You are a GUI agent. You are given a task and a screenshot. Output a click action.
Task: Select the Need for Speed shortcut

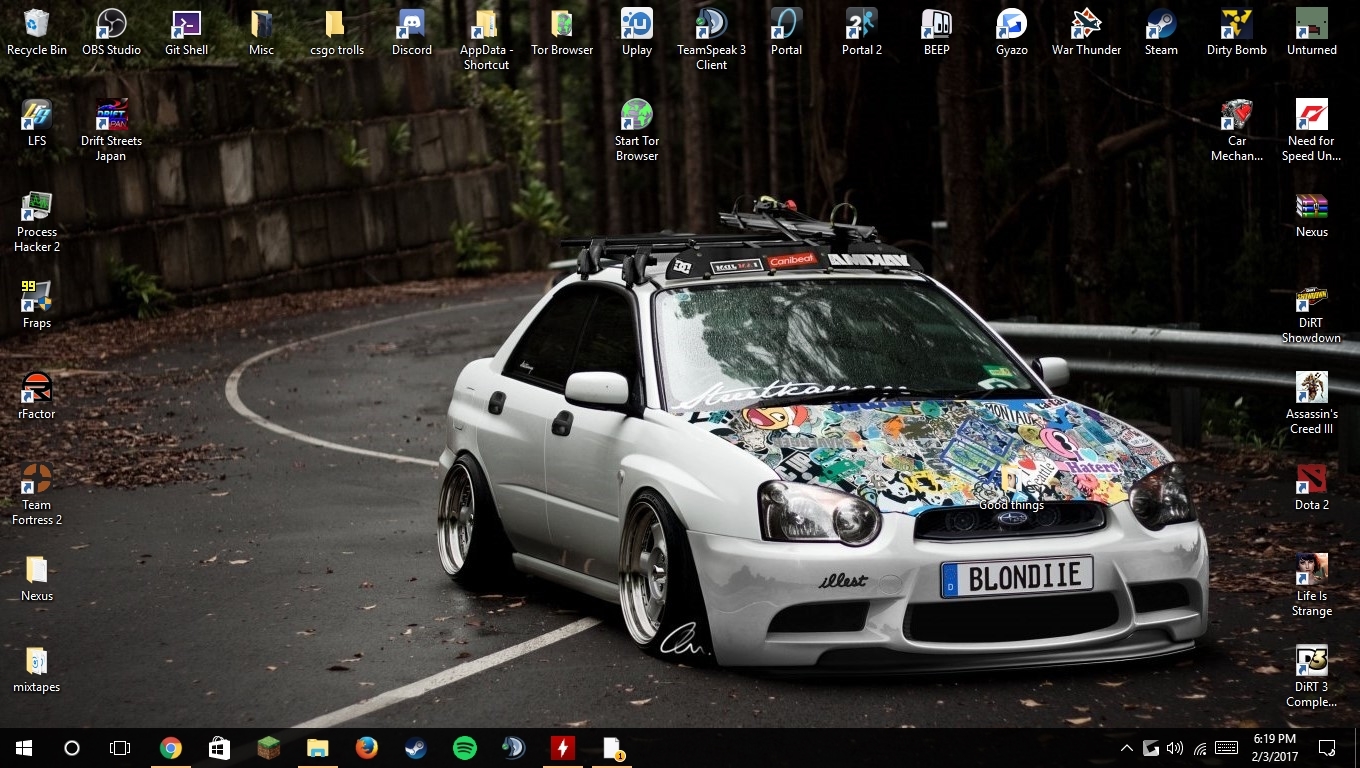click(1312, 130)
